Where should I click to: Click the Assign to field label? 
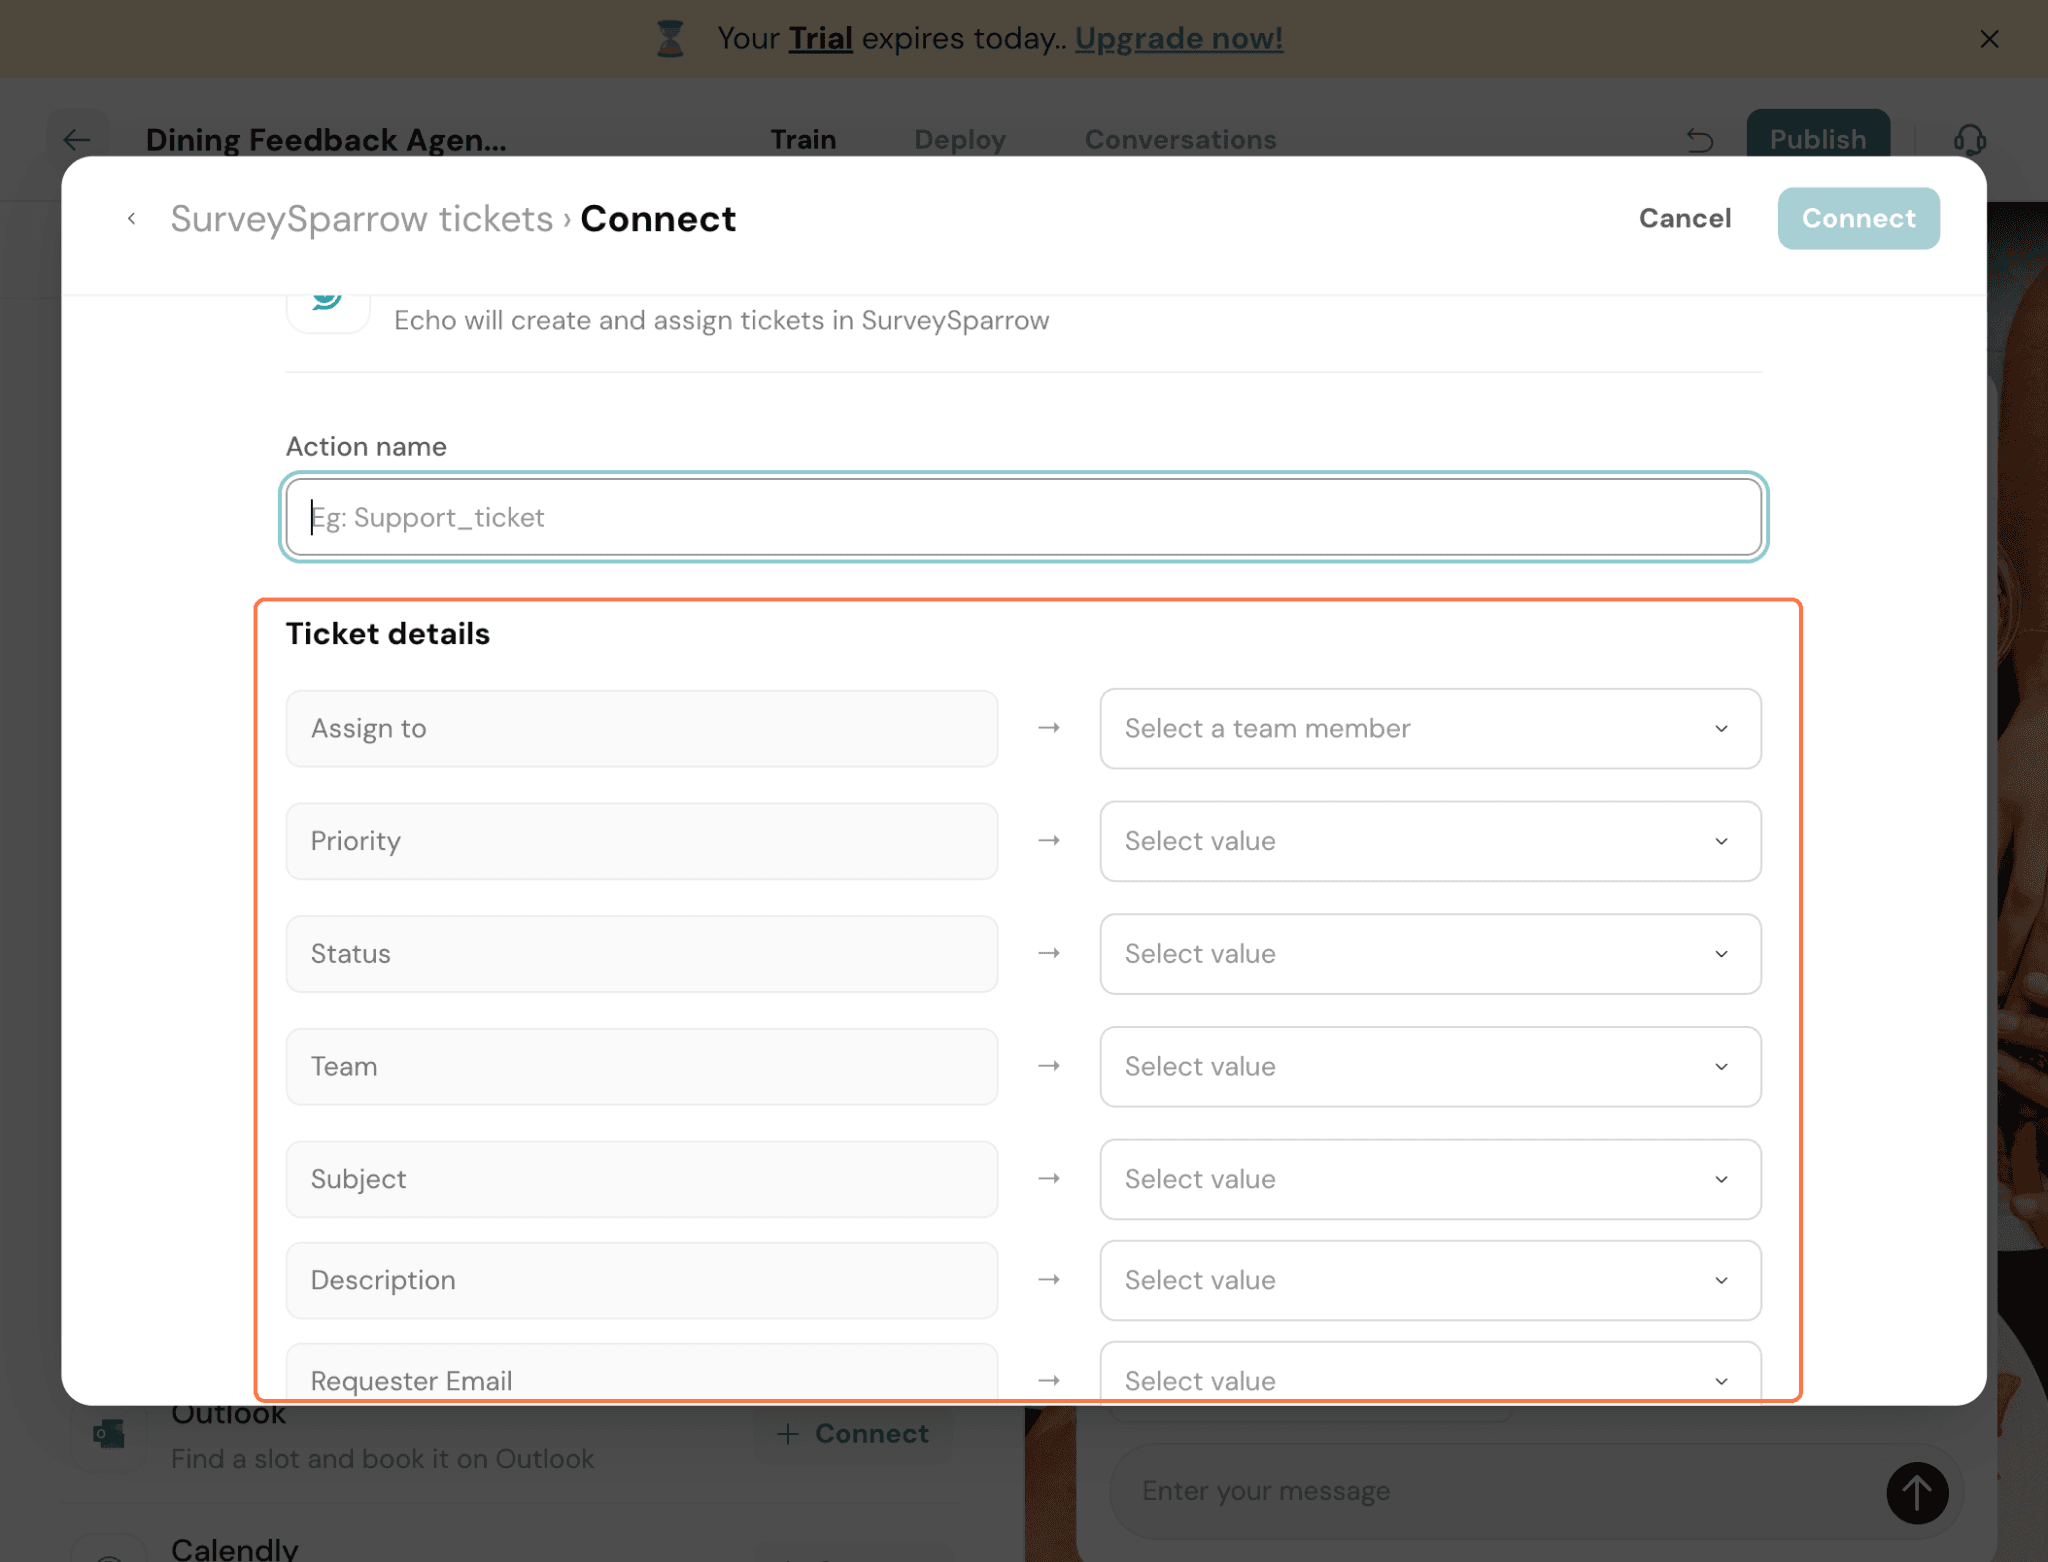click(642, 728)
